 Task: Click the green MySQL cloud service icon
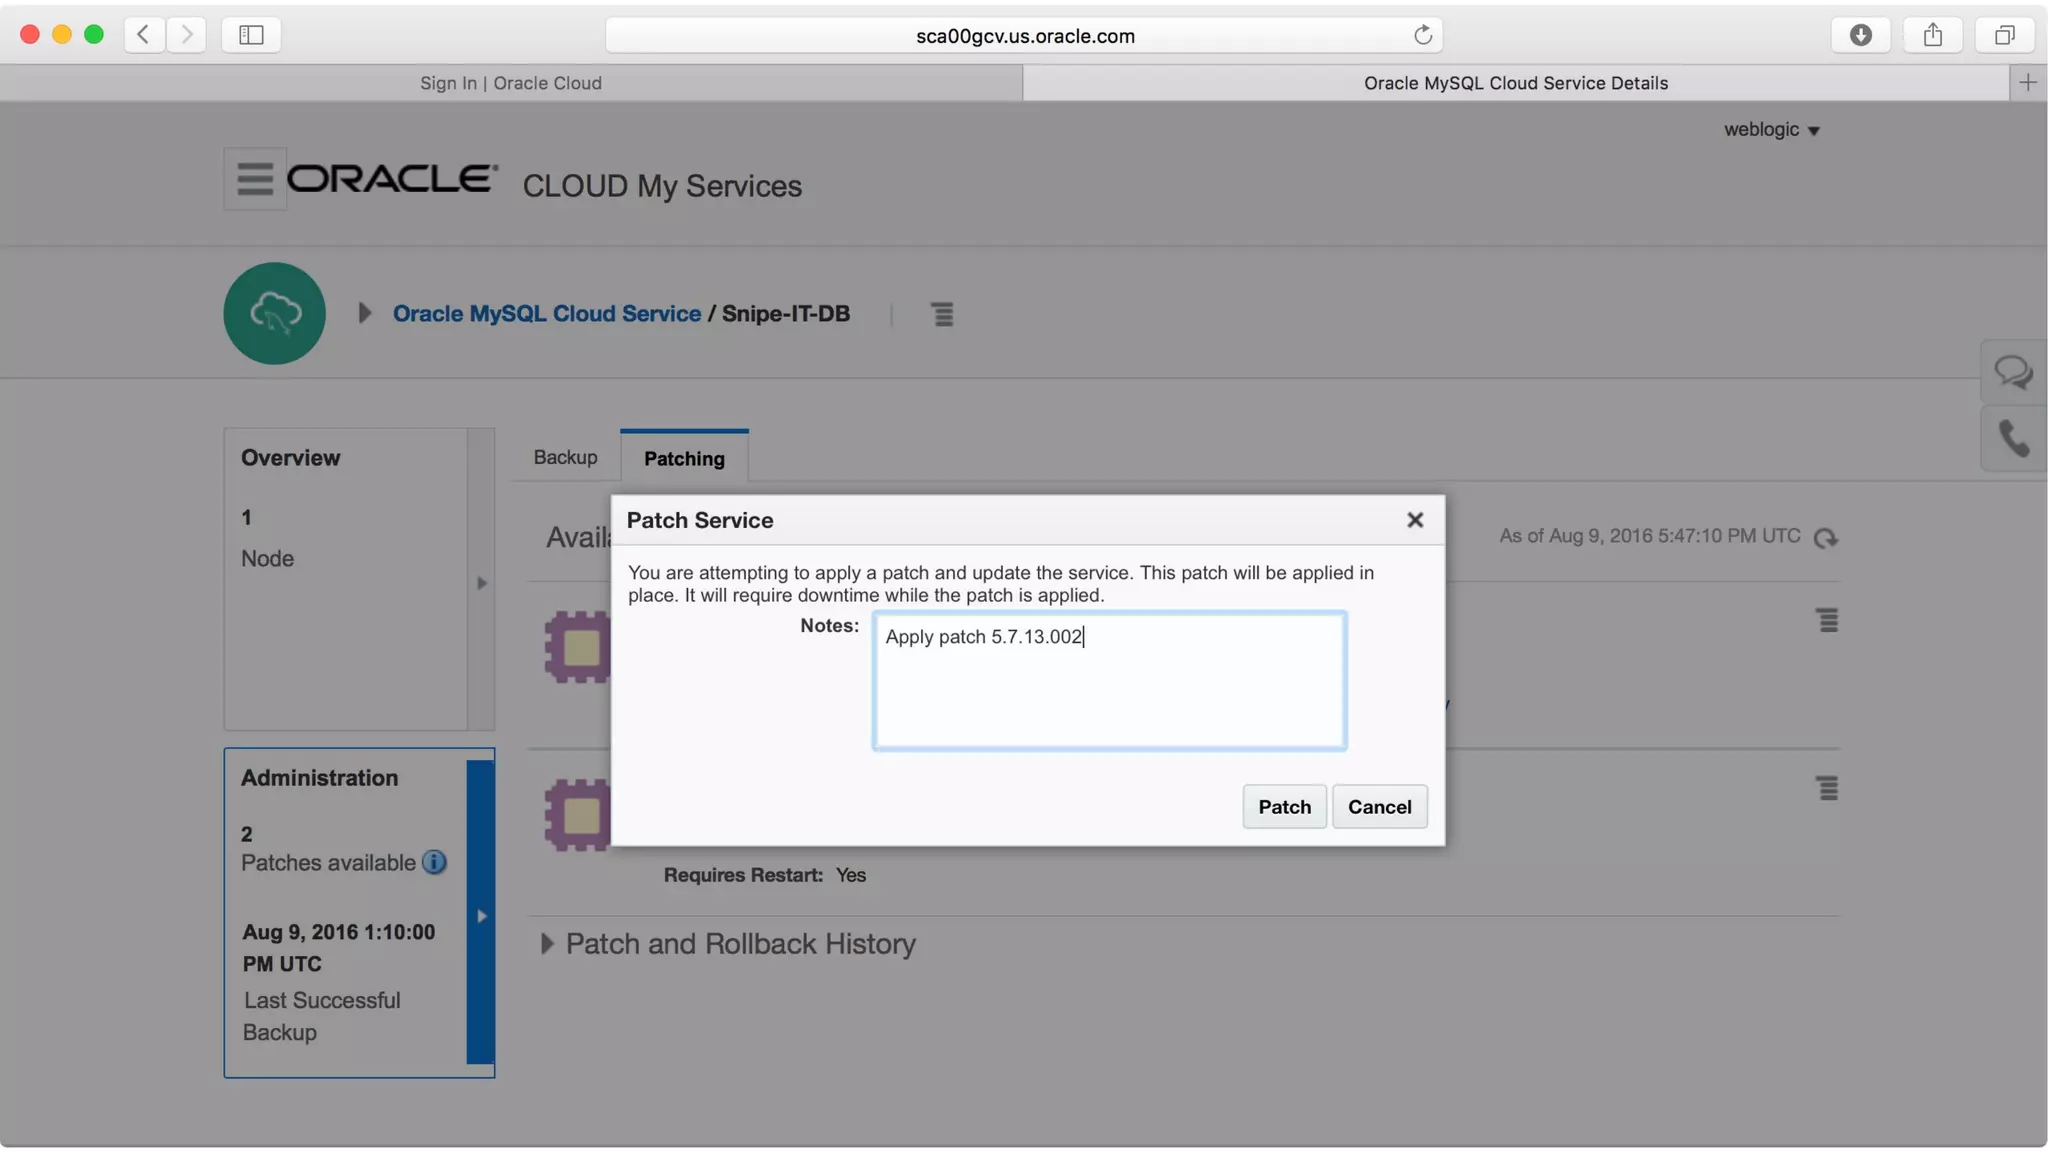tap(274, 313)
